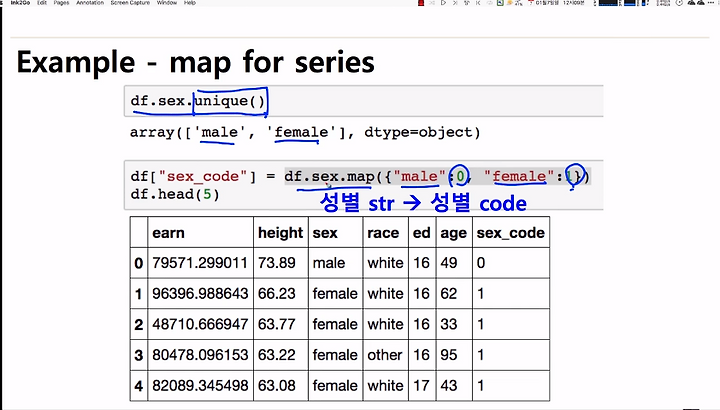The width and height of the screenshot is (720, 410).
Task: Click the sex column header
Action: (325, 233)
